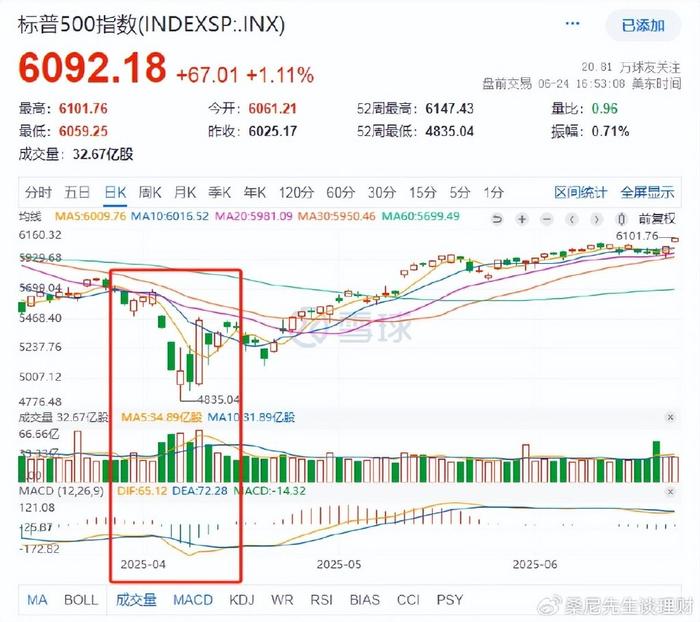This screenshot has width=700, height=622.
Task: Open the 前复权 adjustment dropdown
Action: tap(657, 219)
